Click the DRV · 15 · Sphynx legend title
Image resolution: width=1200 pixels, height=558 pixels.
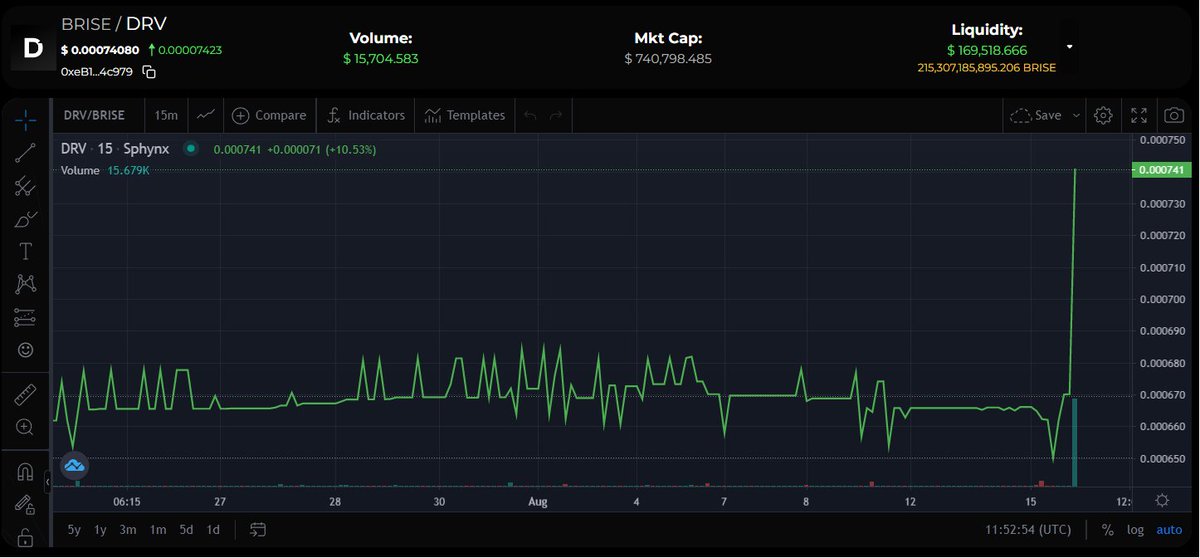click(115, 148)
